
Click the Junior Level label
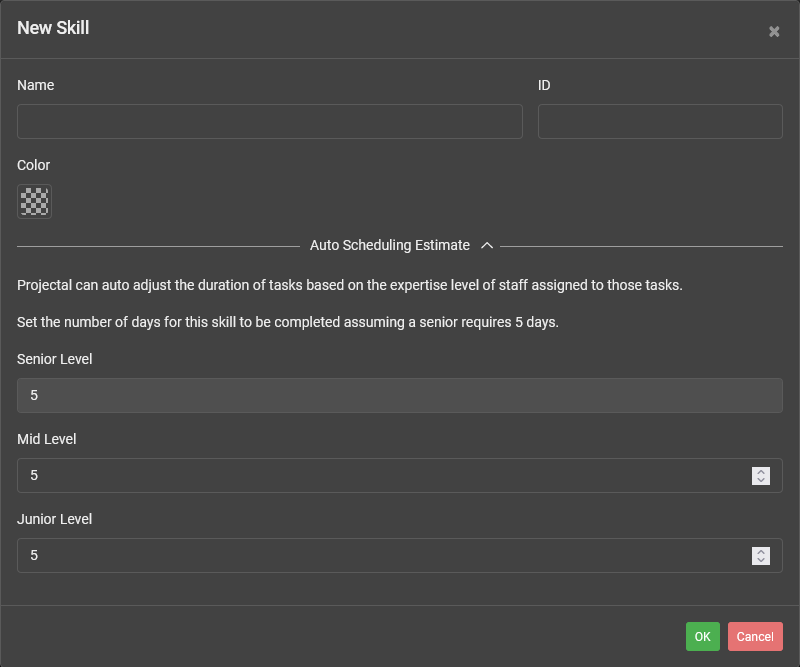tap(54, 519)
